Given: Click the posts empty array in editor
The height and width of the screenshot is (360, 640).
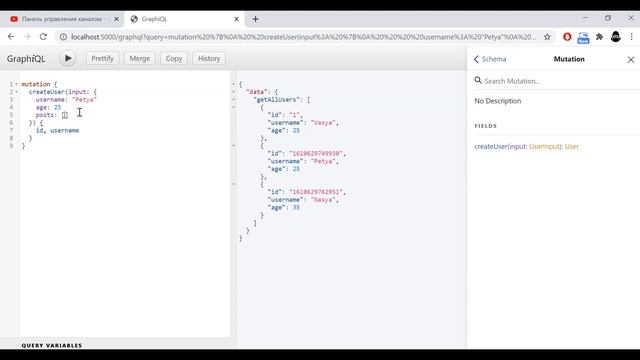Looking at the screenshot, I should point(64,115).
